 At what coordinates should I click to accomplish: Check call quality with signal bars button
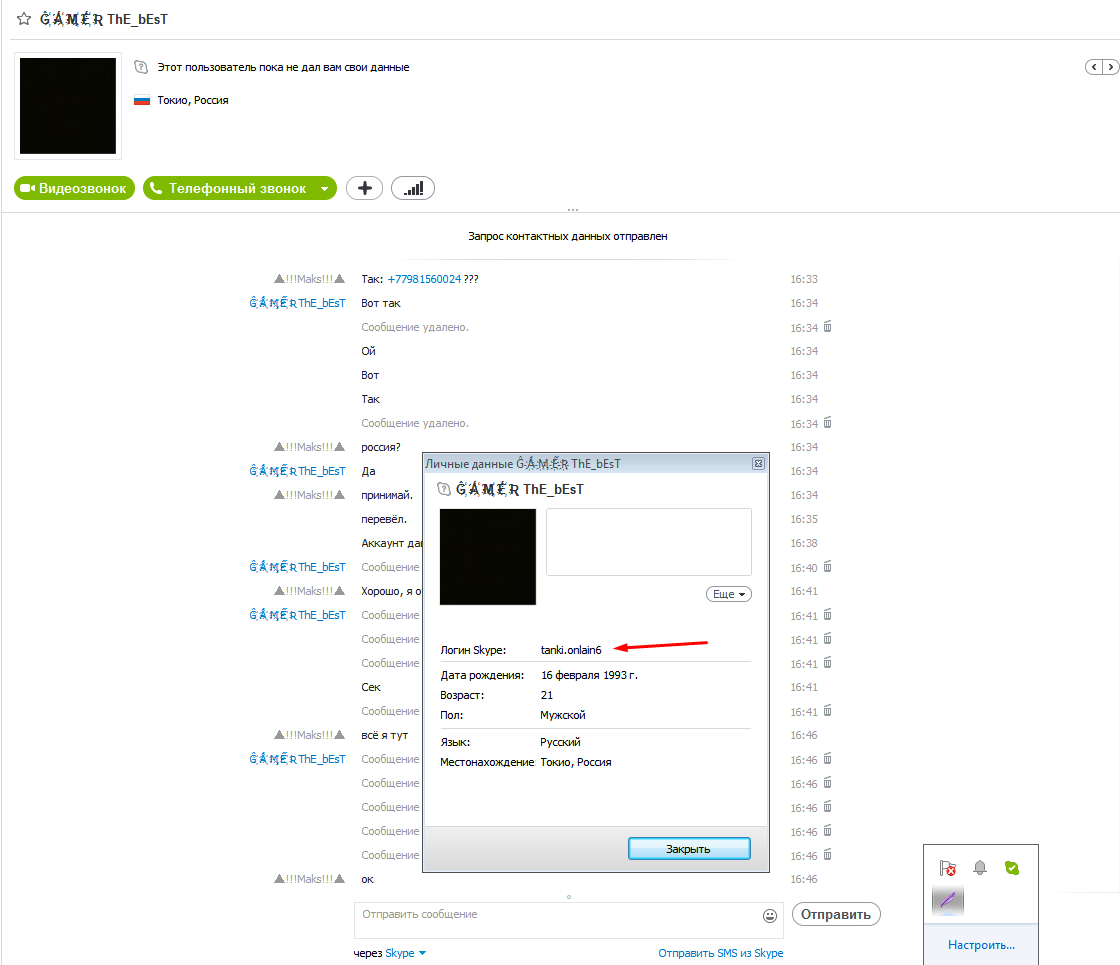[x=413, y=189]
